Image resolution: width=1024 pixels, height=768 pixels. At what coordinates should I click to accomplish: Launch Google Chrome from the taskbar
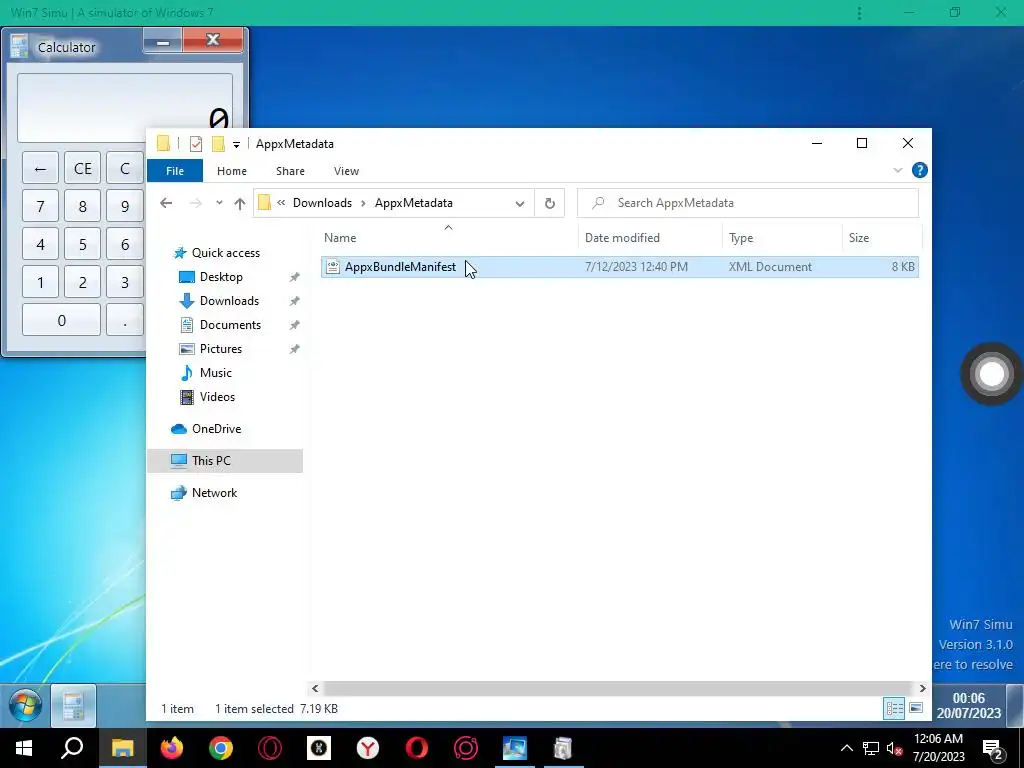coord(221,748)
